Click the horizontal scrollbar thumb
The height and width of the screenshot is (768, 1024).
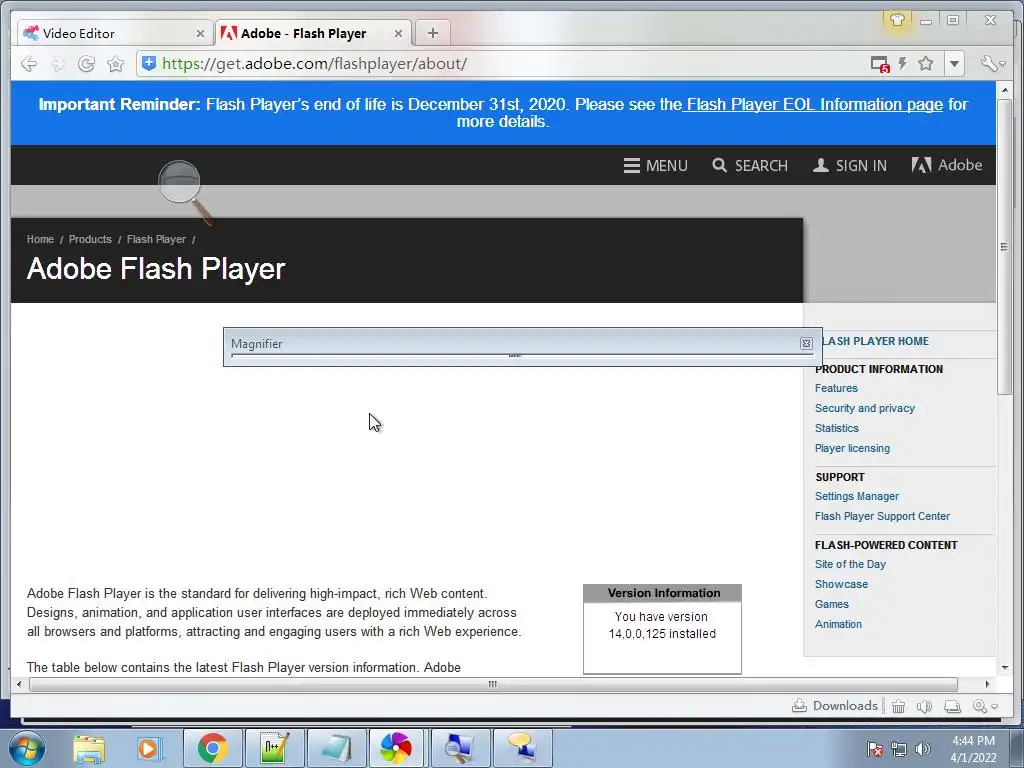click(493, 684)
